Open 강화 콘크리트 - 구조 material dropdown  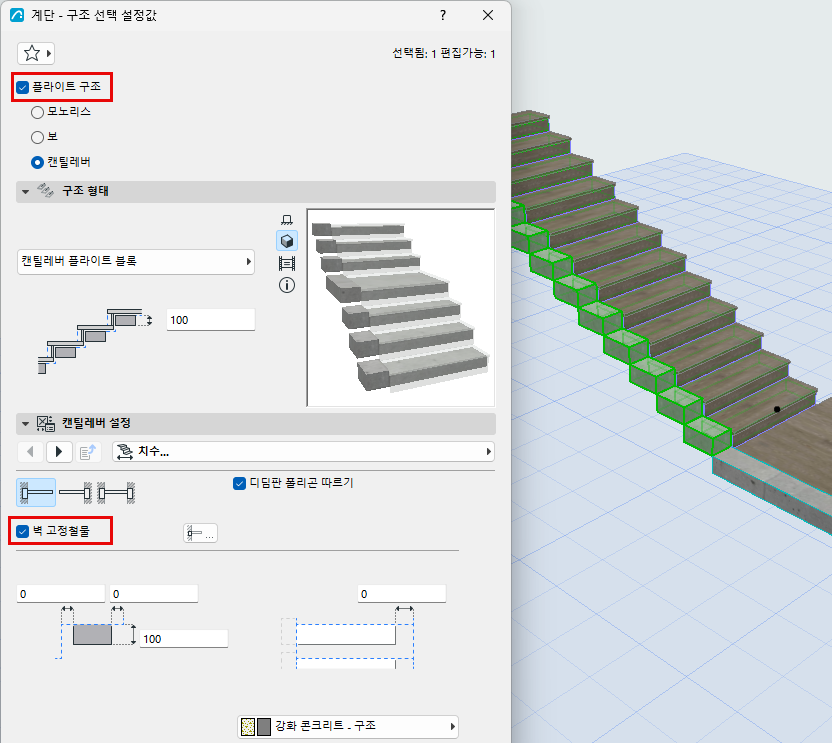[348, 726]
